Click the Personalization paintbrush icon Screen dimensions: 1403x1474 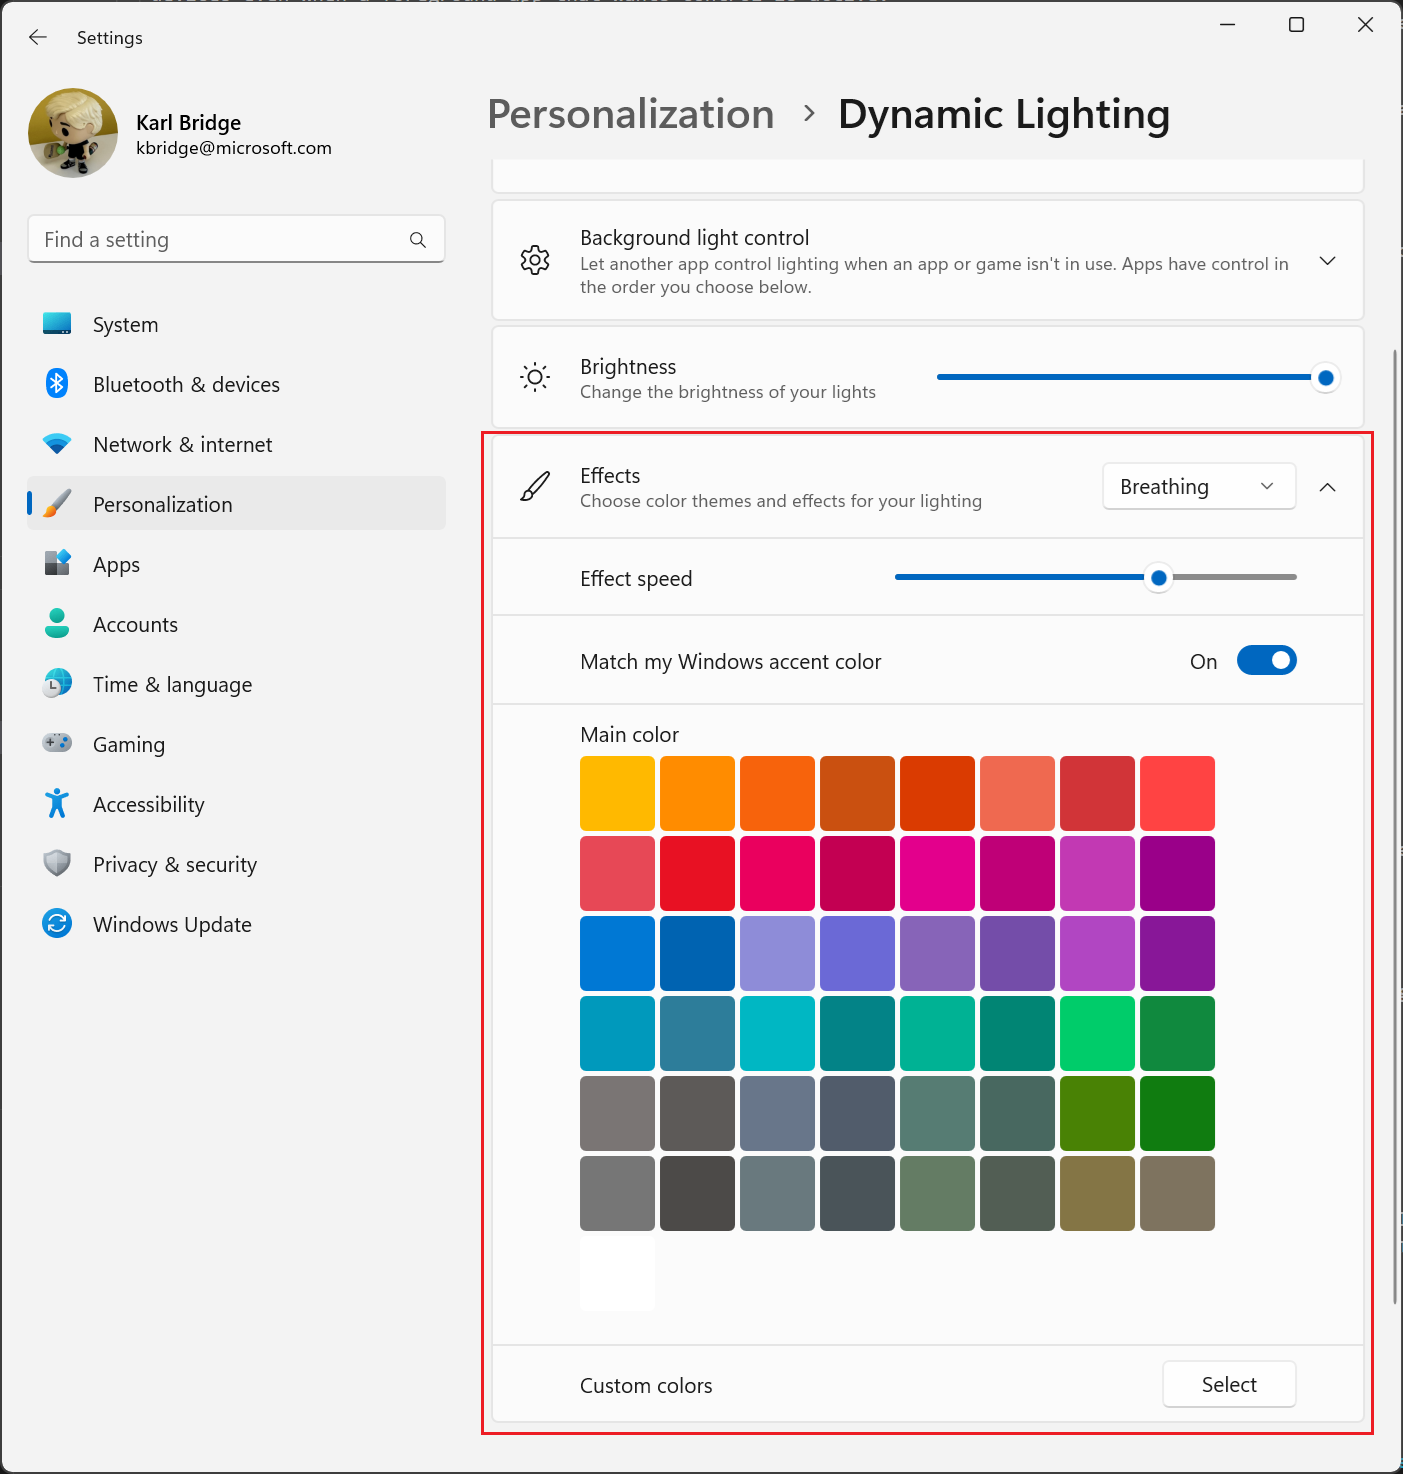[57, 504]
